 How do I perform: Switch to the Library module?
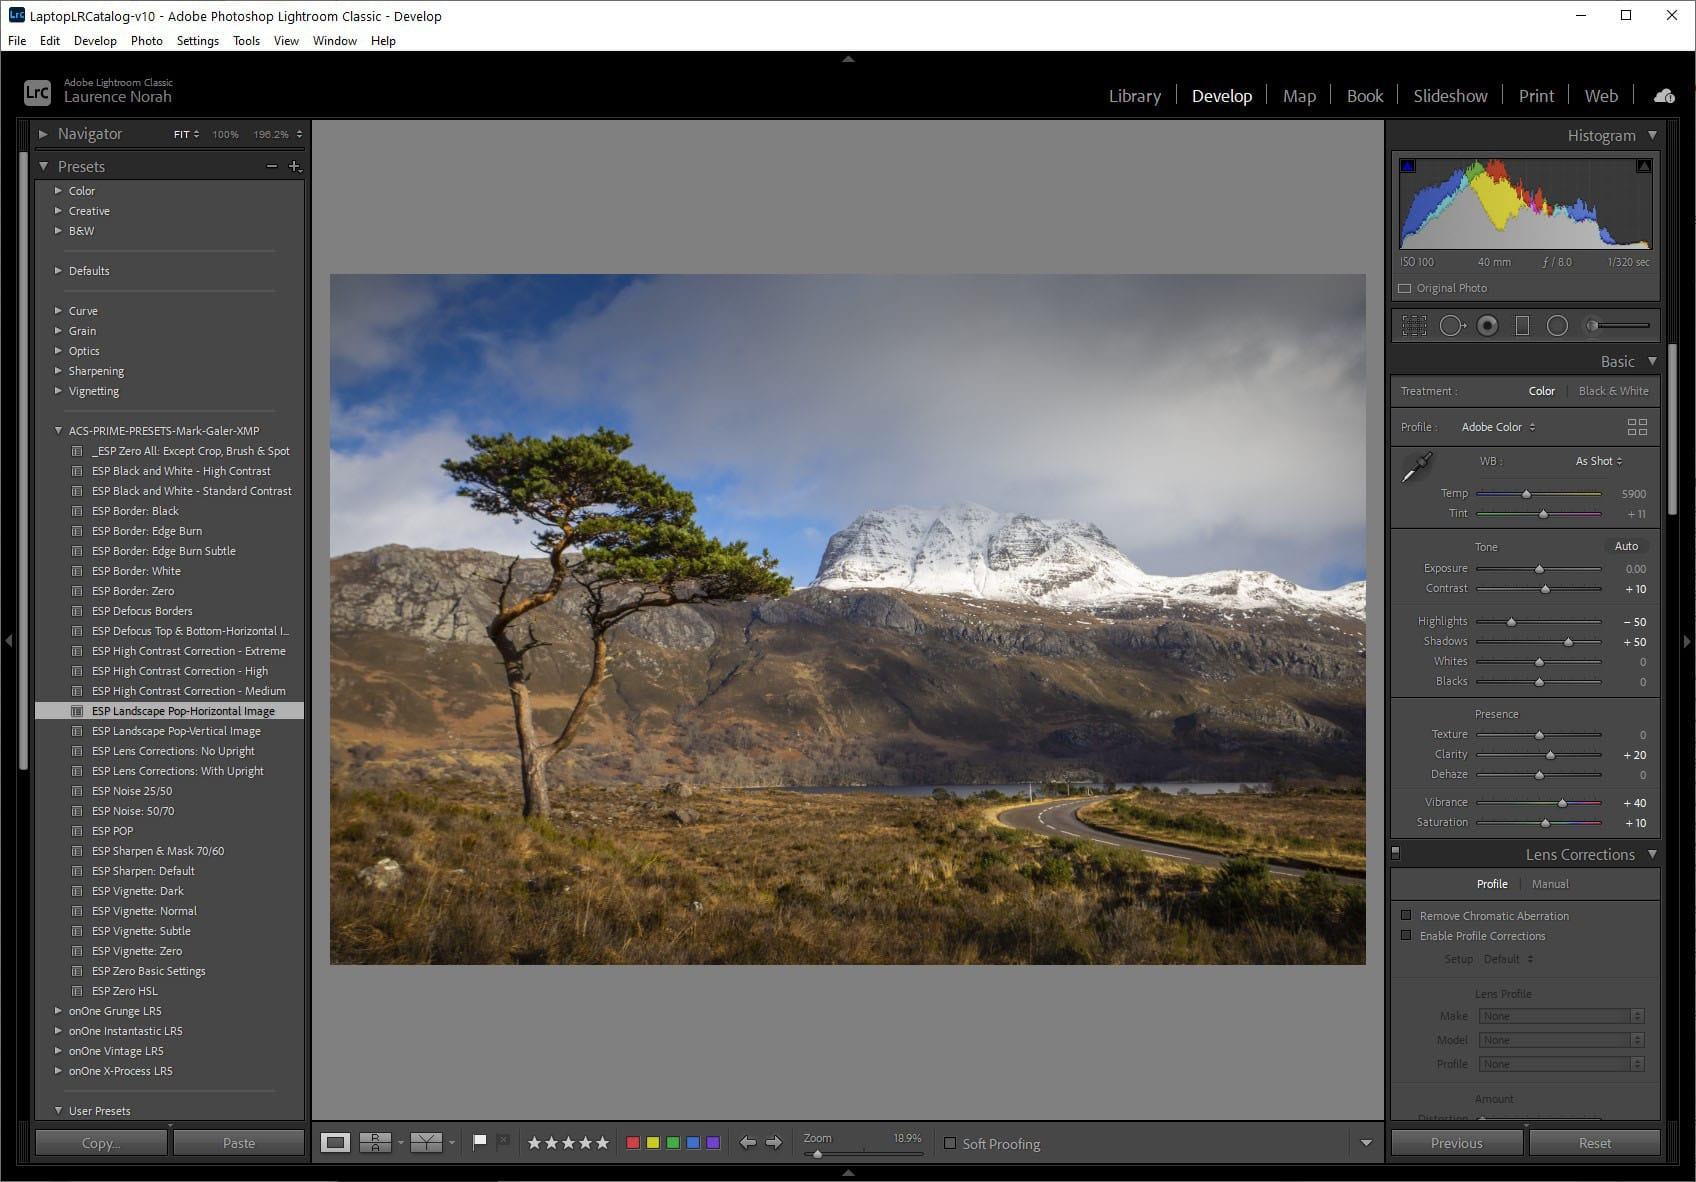[1134, 95]
